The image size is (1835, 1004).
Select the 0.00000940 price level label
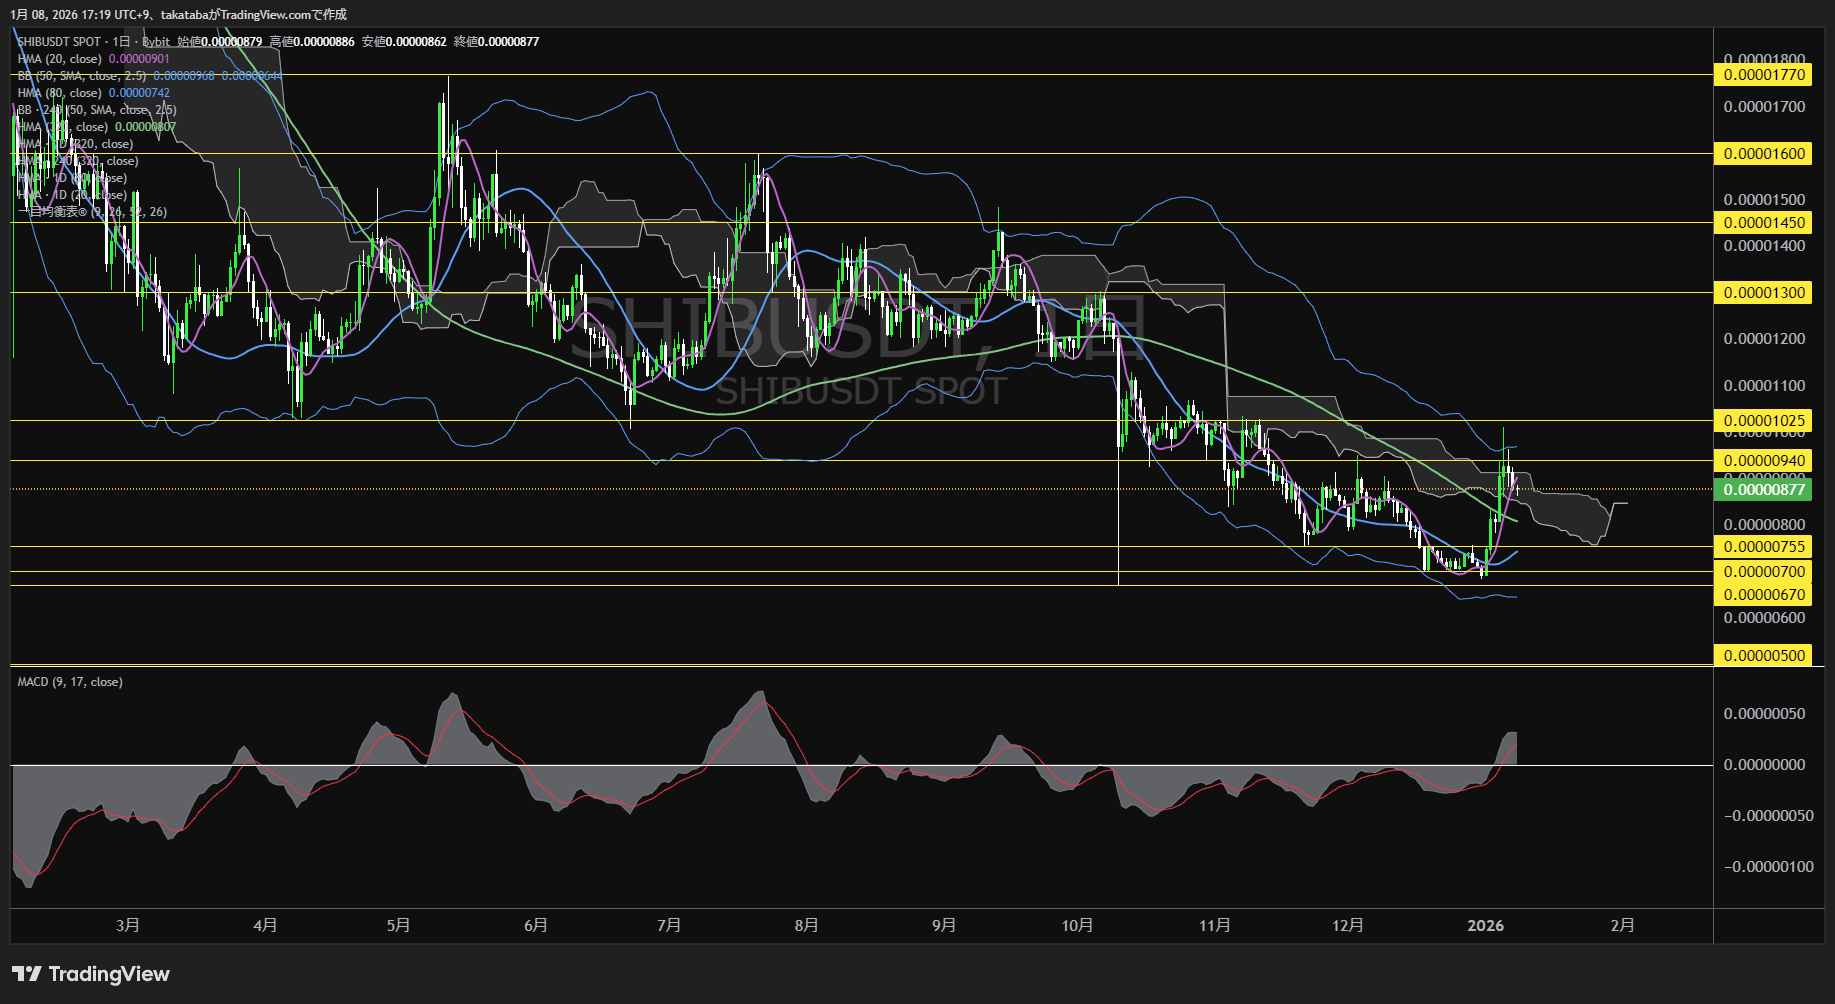[x=1765, y=461]
